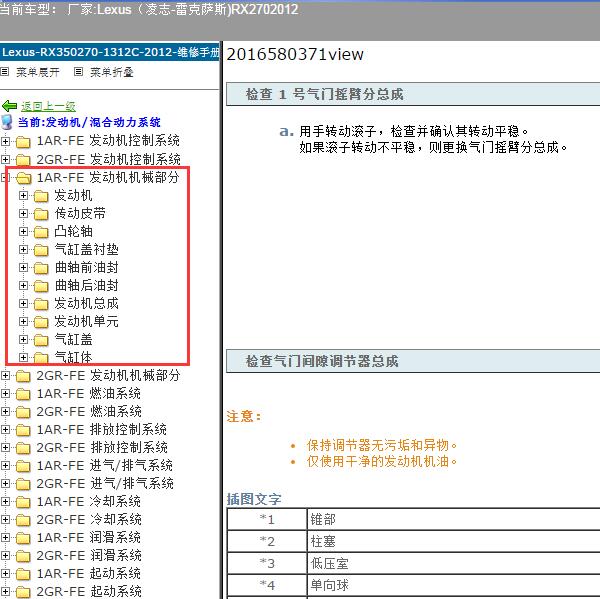Image resolution: width=600 pixels, height=599 pixels.
Task: Expand the 曲轴前油封 subfolder node
Action: 23,268
